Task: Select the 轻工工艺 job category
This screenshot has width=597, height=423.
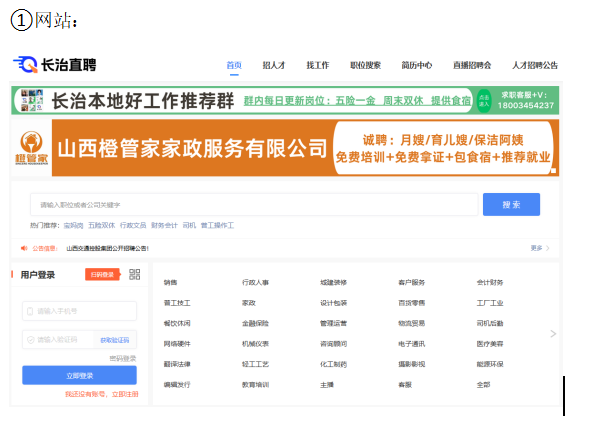Action: tap(255, 364)
